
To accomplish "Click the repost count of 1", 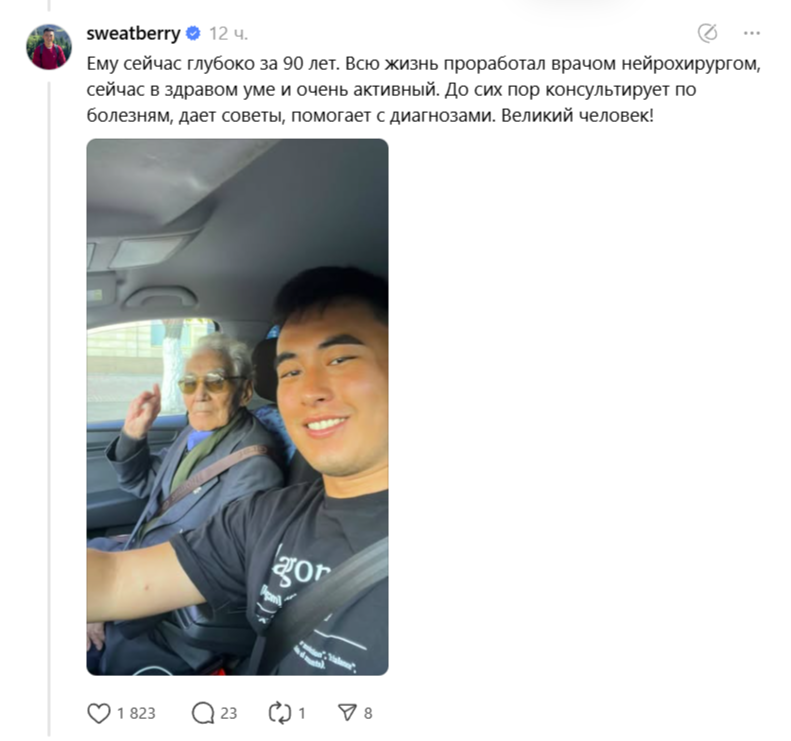I will pyautogui.click(x=302, y=713).
